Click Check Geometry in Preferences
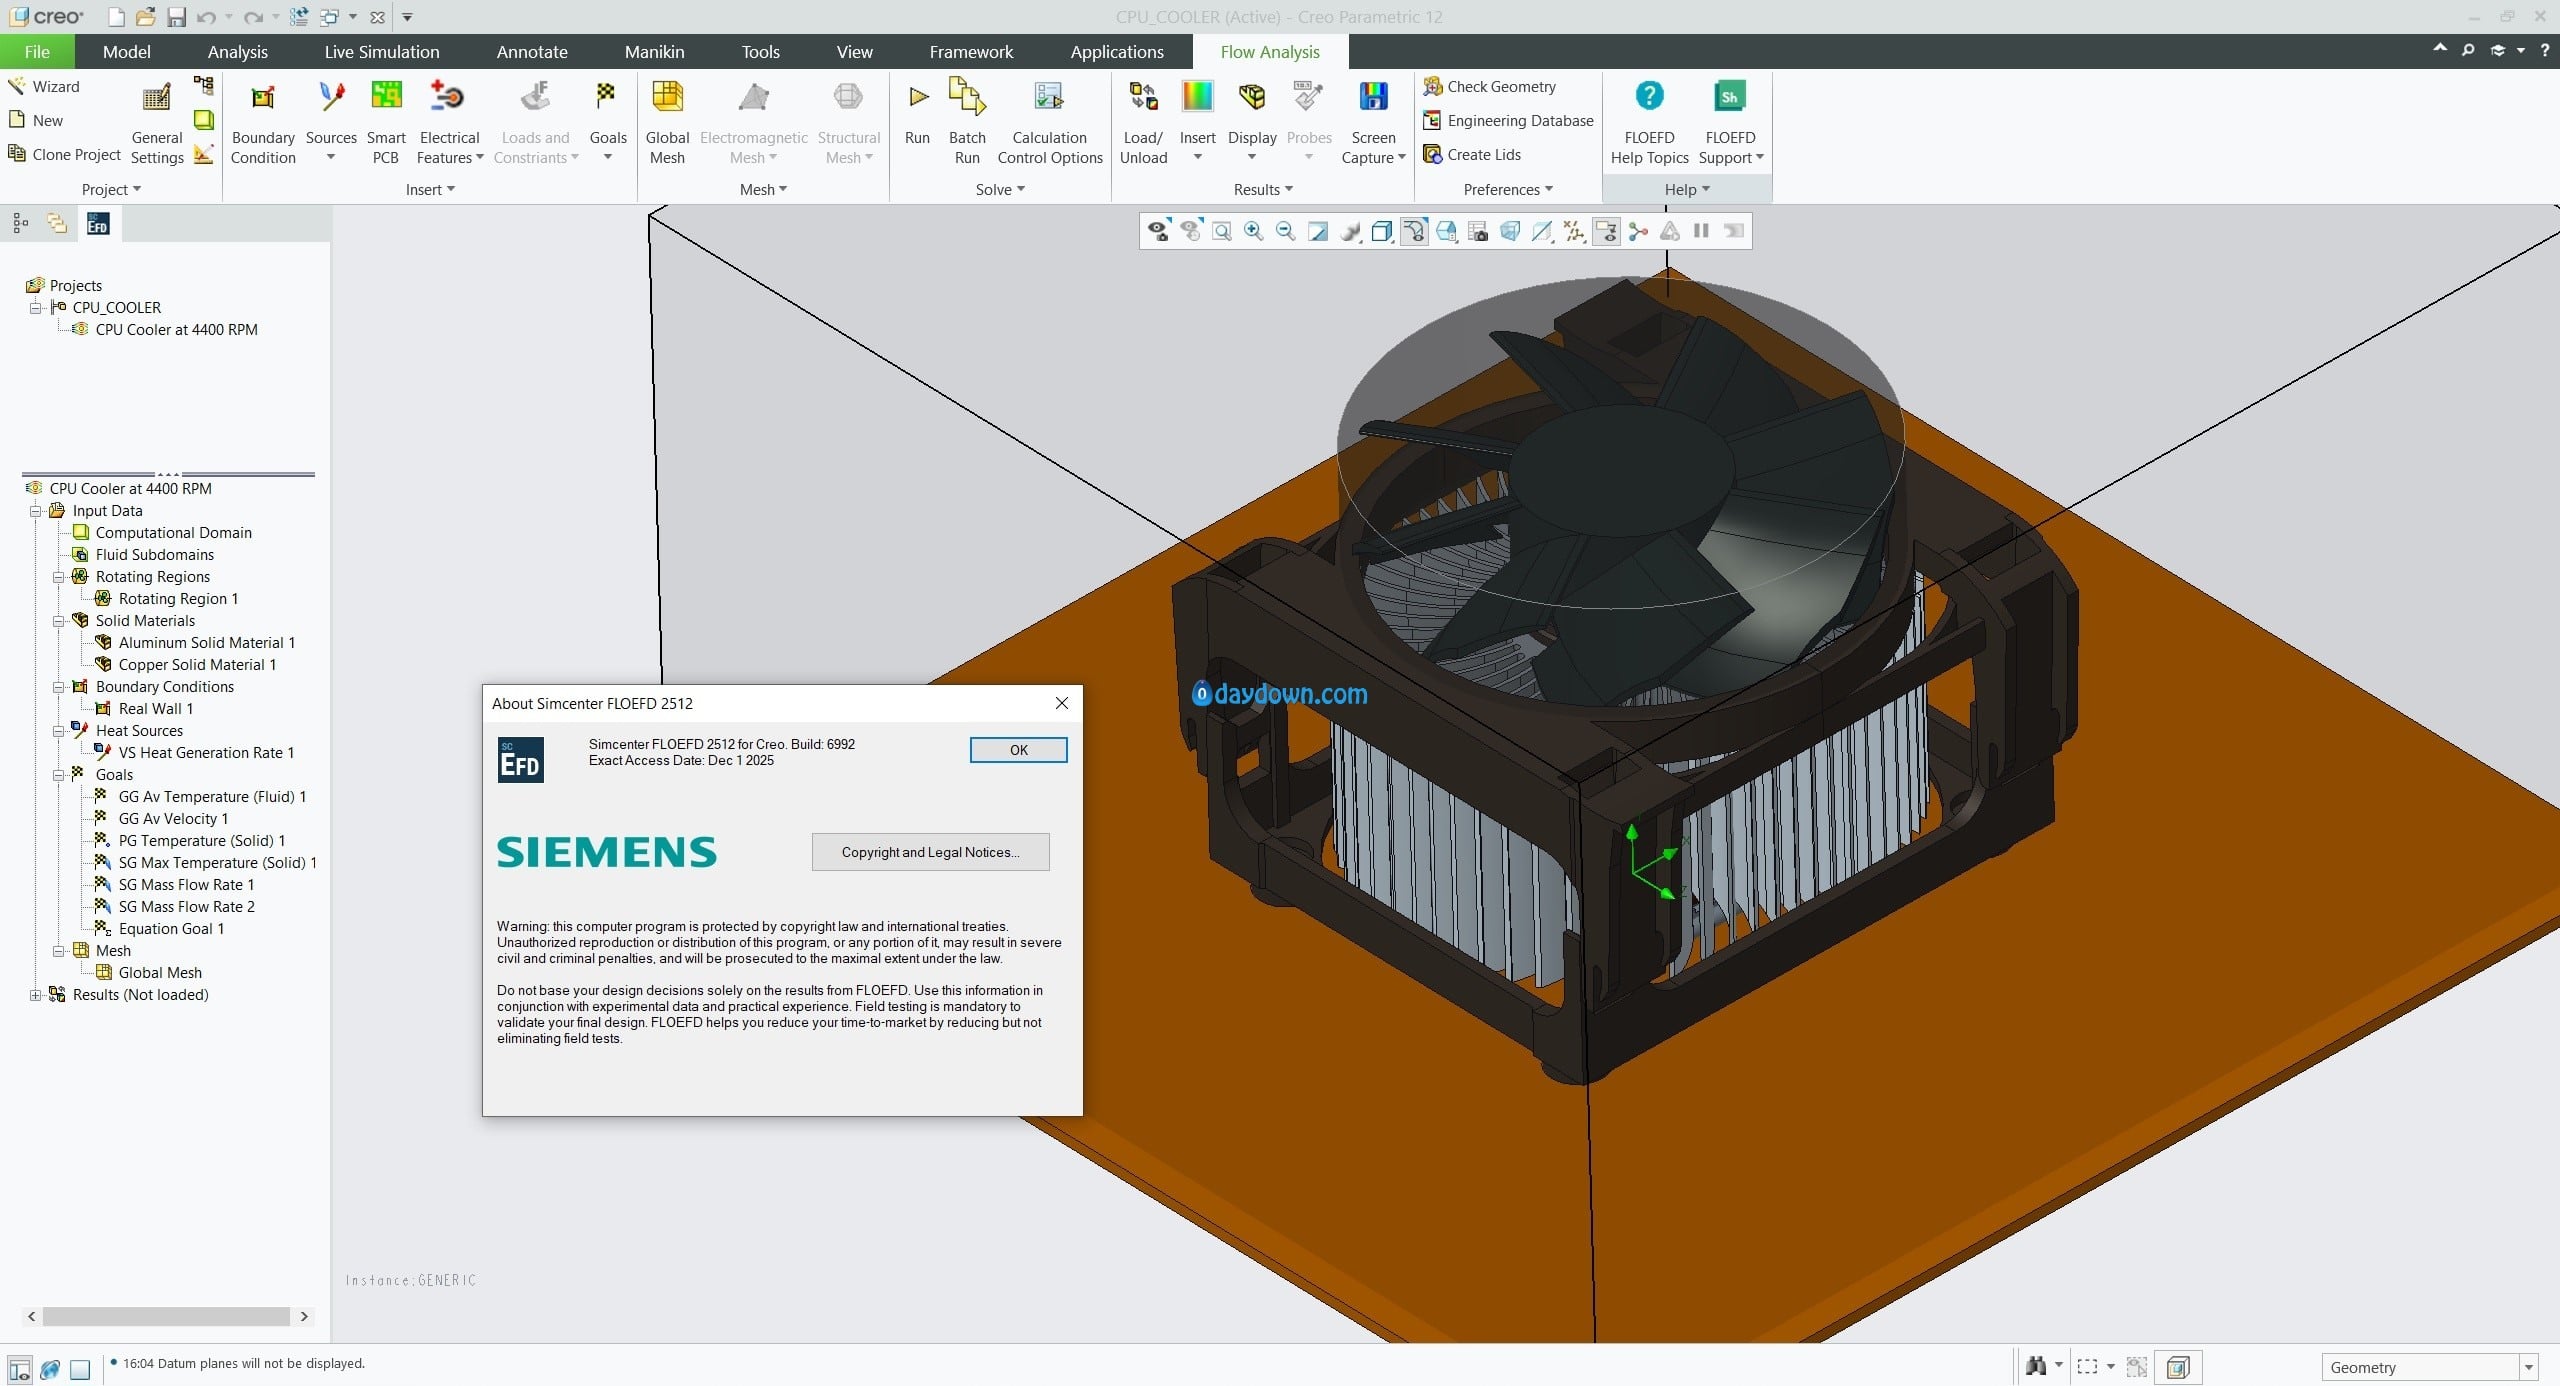Screen dimensions: 2560x1386 click(x=1489, y=87)
